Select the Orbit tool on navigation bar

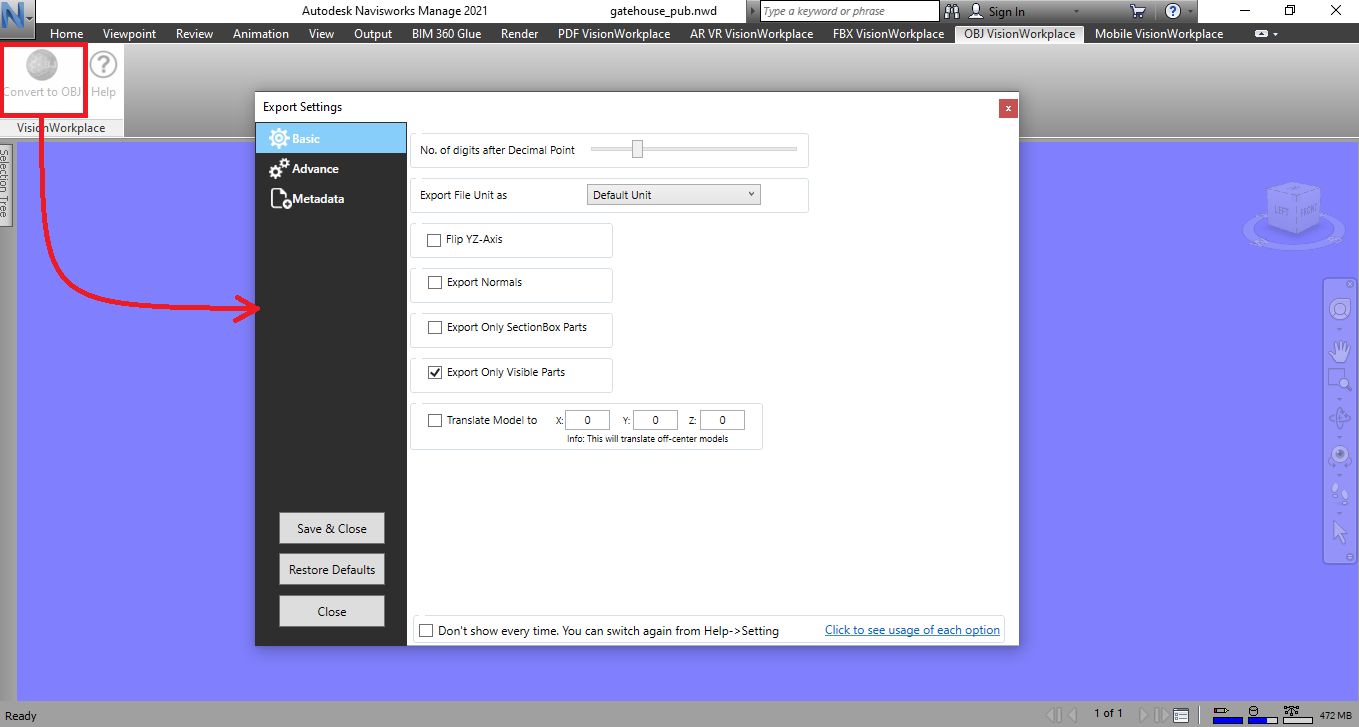tap(1340, 420)
